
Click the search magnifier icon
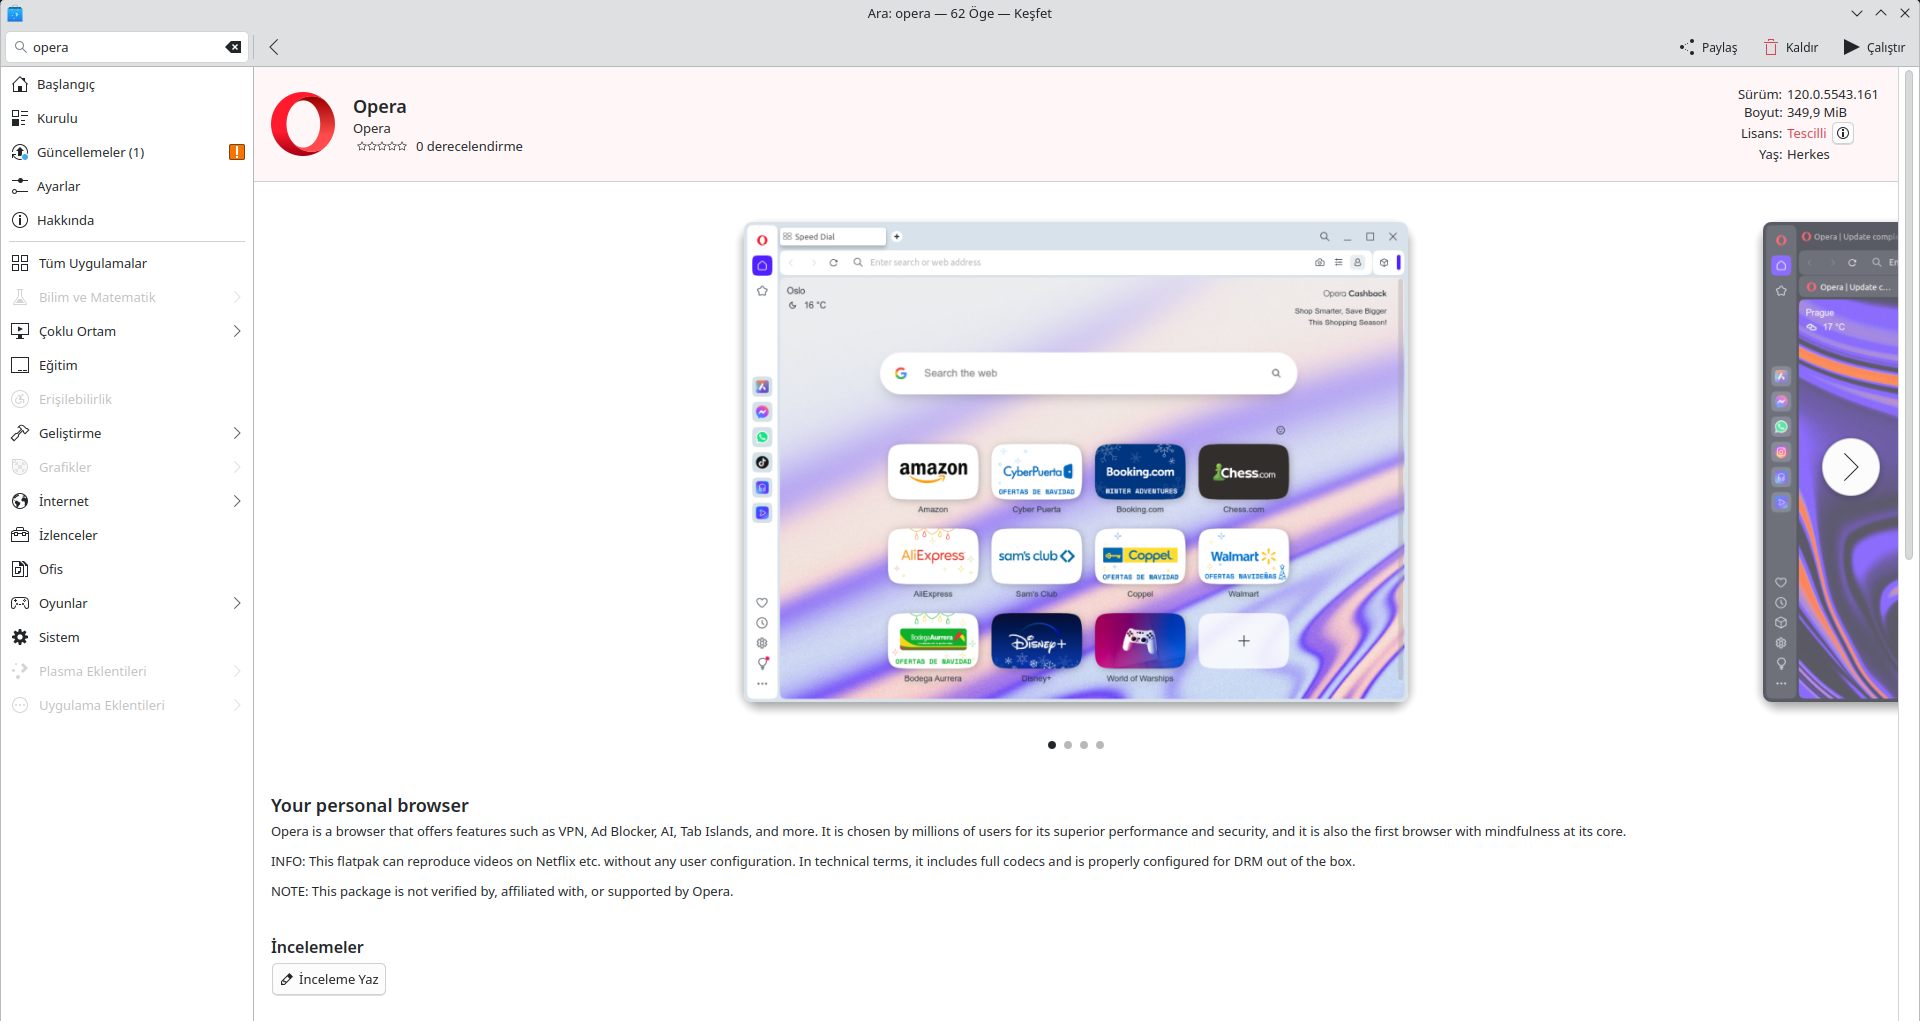(x=20, y=47)
